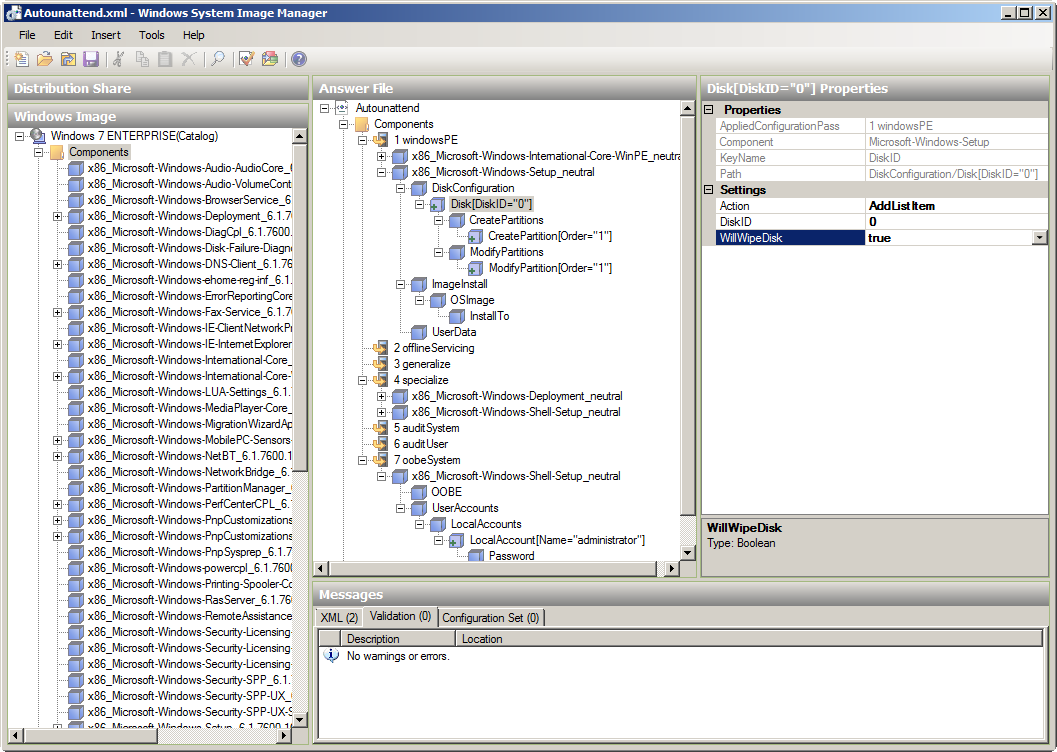Click the 7 oobeSystem pass icon
The height and width of the screenshot is (752, 1057).
381,460
